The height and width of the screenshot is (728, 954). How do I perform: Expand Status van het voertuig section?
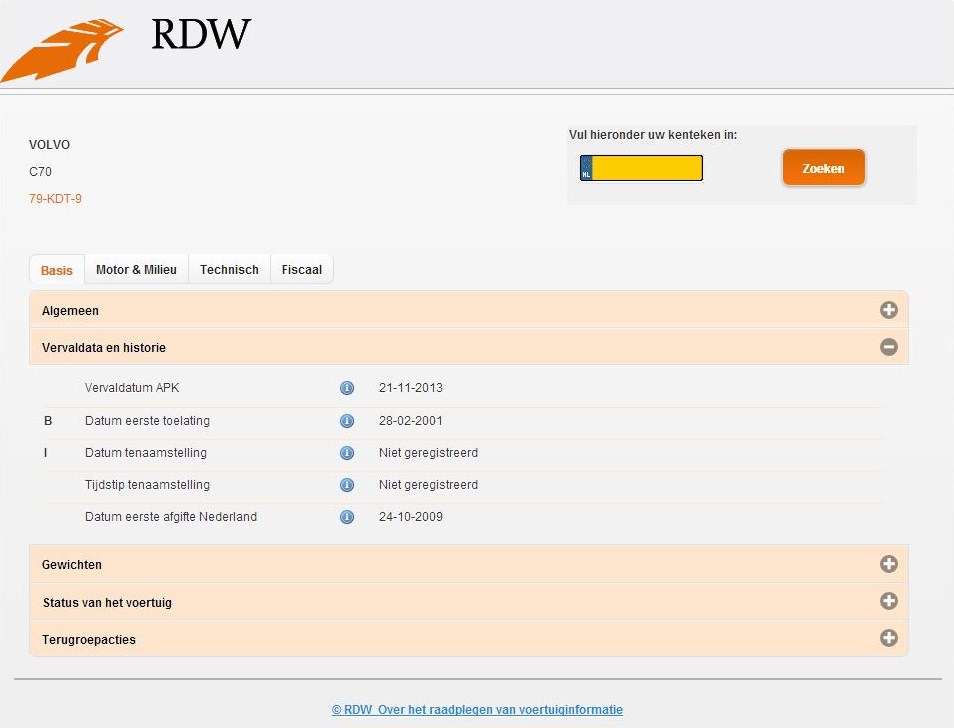[888, 601]
